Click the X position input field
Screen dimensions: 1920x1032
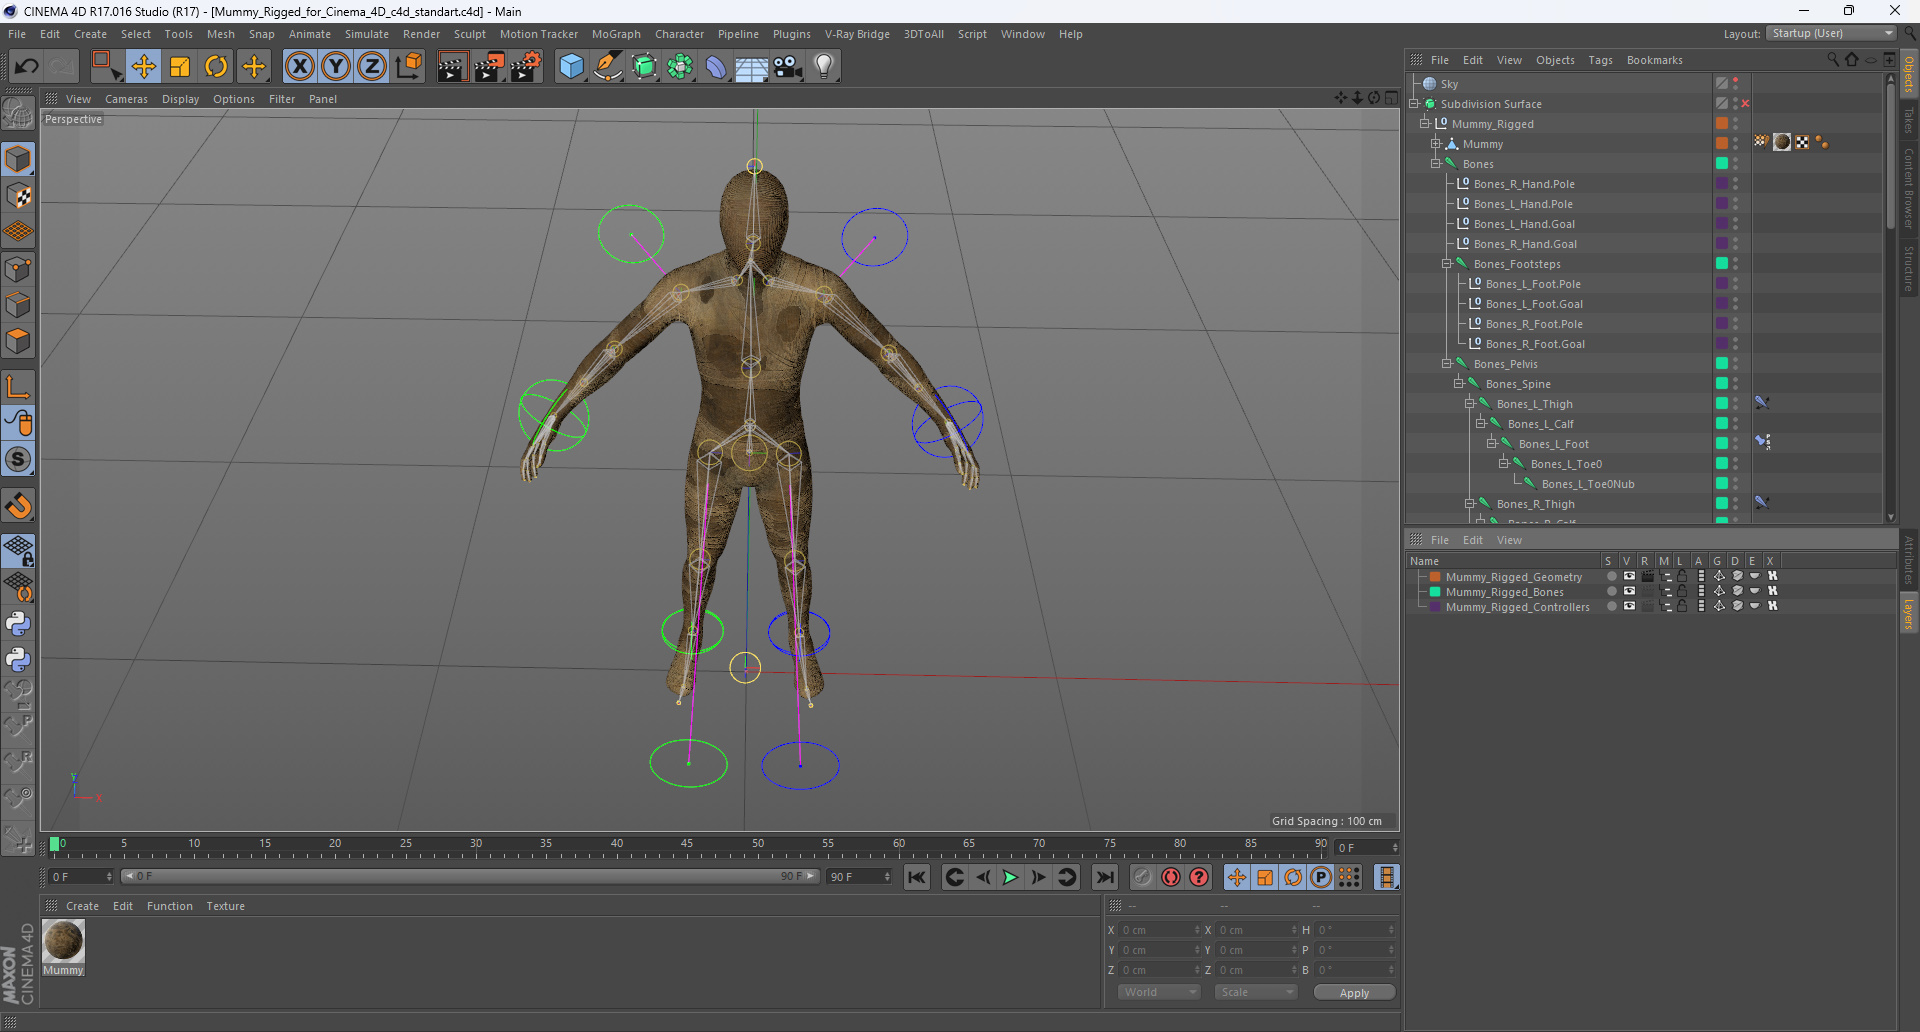pyautogui.click(x=1158, y=930)
